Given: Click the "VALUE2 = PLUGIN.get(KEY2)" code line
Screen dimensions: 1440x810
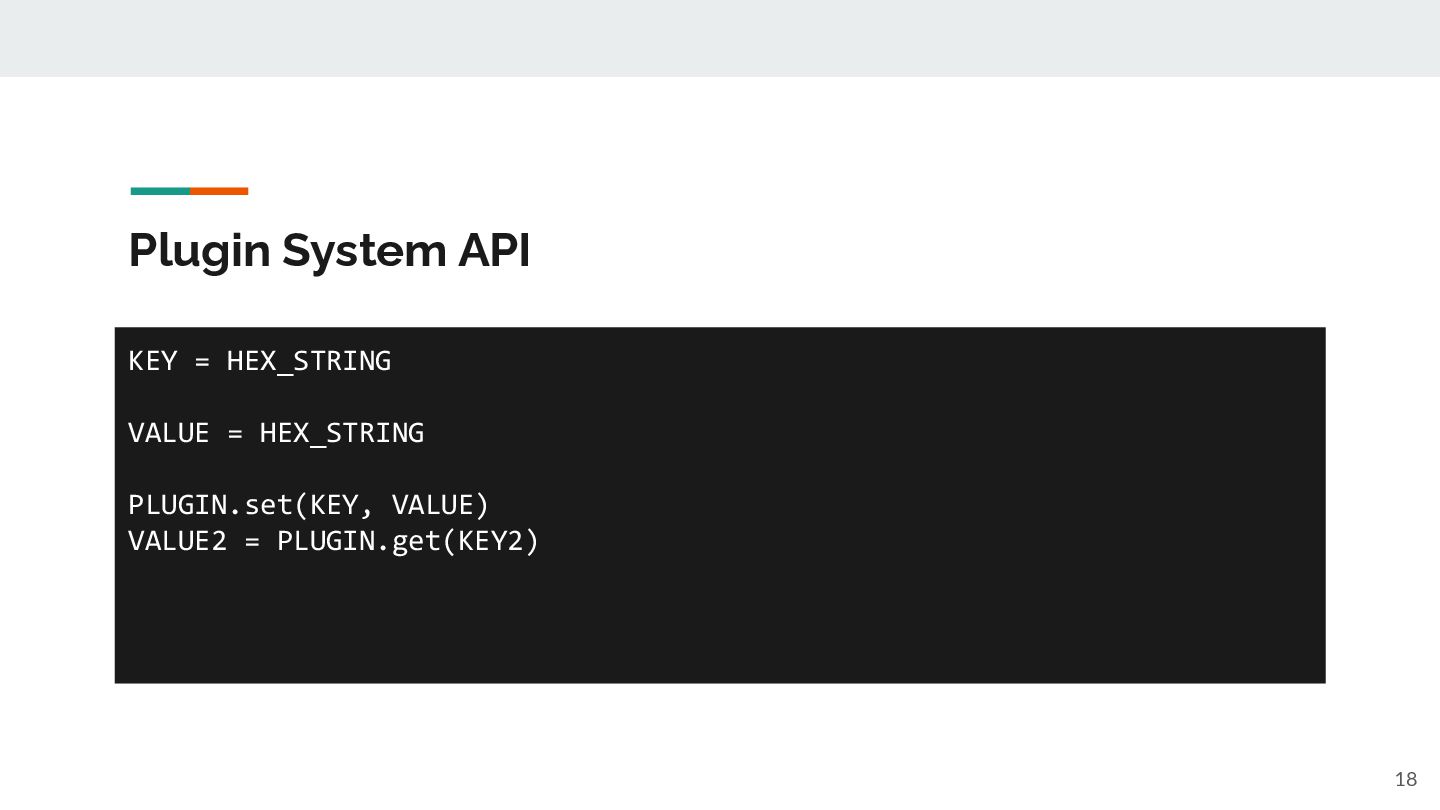Looking at the screenshot, I should [x=334, y=541].
